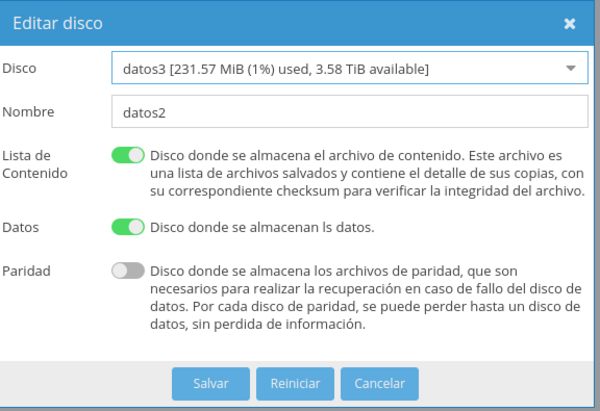The image size is (600, 411).
Task: Turn off the Datos switch
Action: click(128, 227)
